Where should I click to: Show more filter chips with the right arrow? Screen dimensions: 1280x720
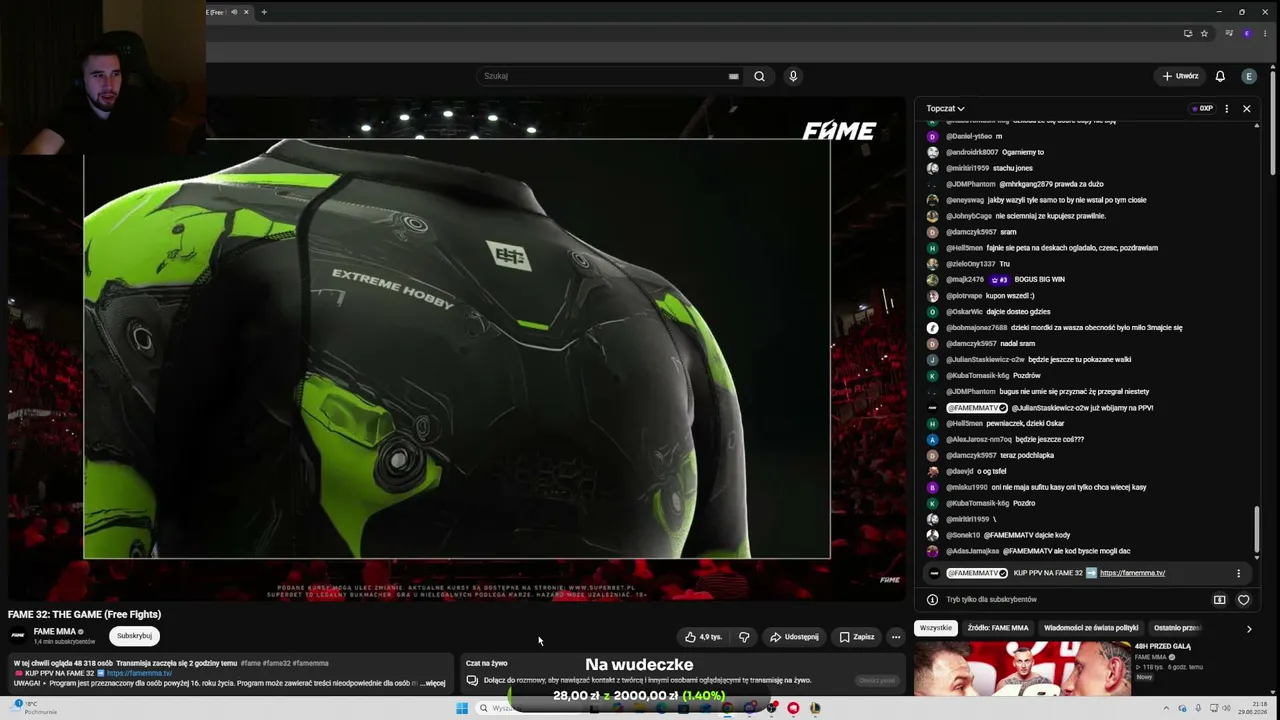coord(1248,629)
